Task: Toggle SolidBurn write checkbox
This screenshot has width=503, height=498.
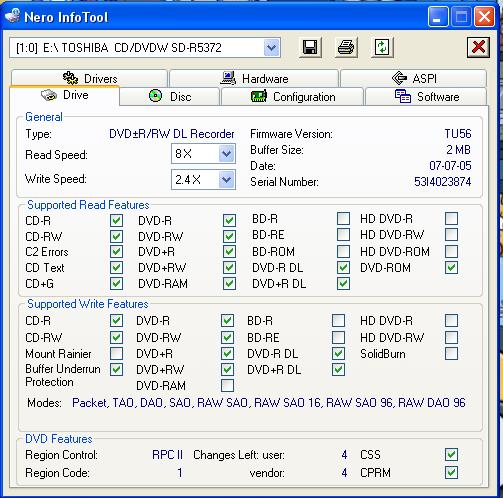Action: click(x=451, y=353)
